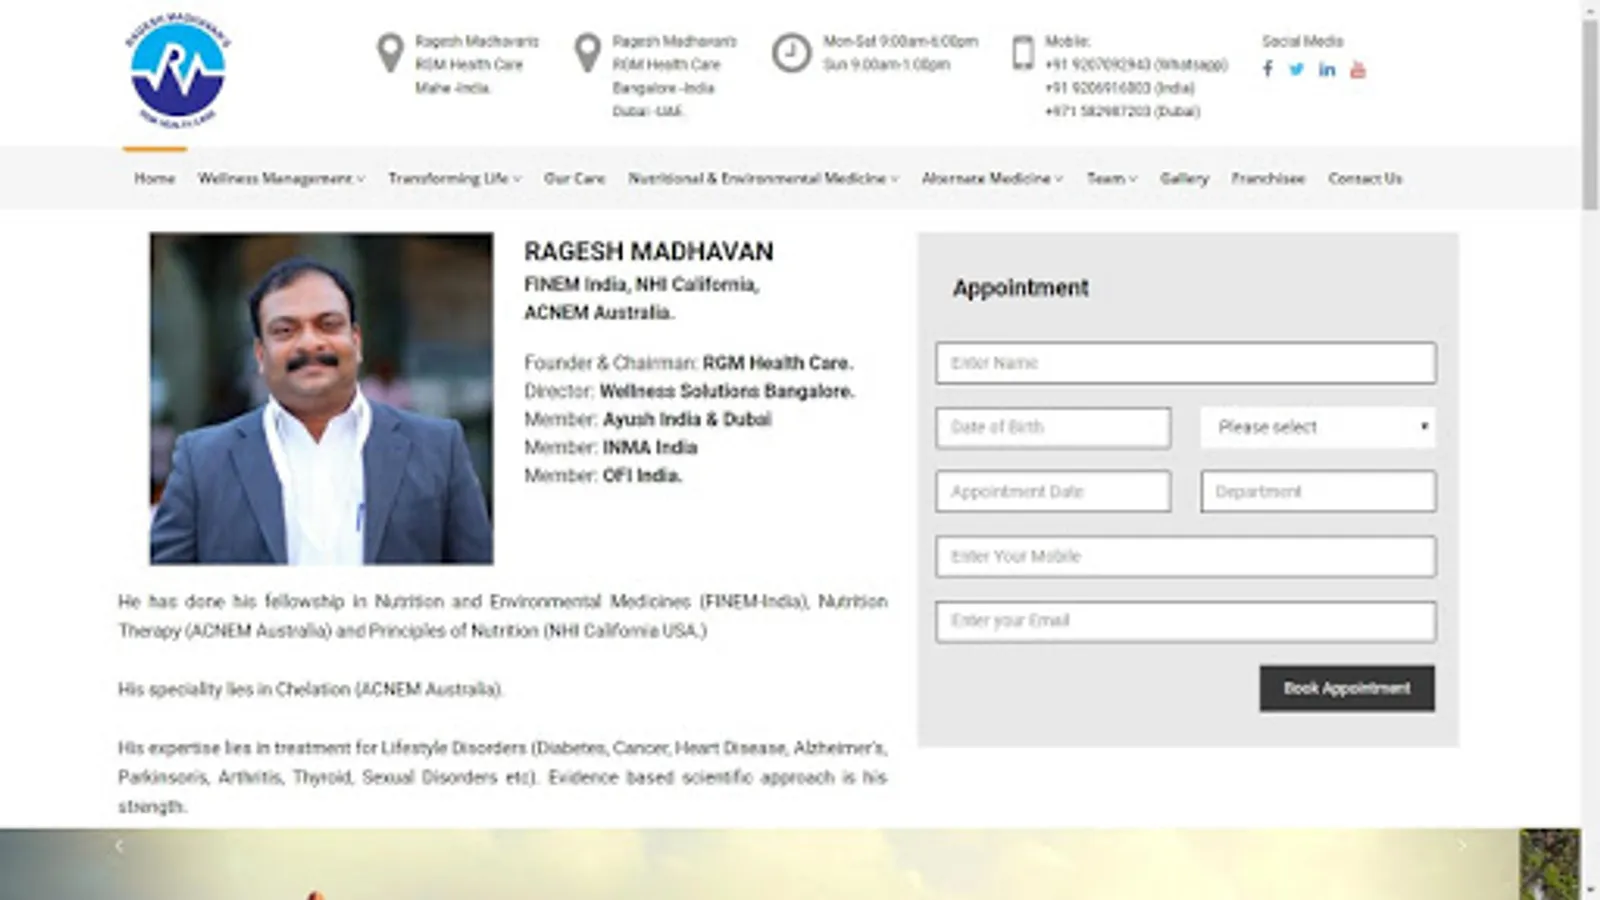Open the Gallery page
The height and width of the screenshot is (900, 1600).
point(1185,178)
